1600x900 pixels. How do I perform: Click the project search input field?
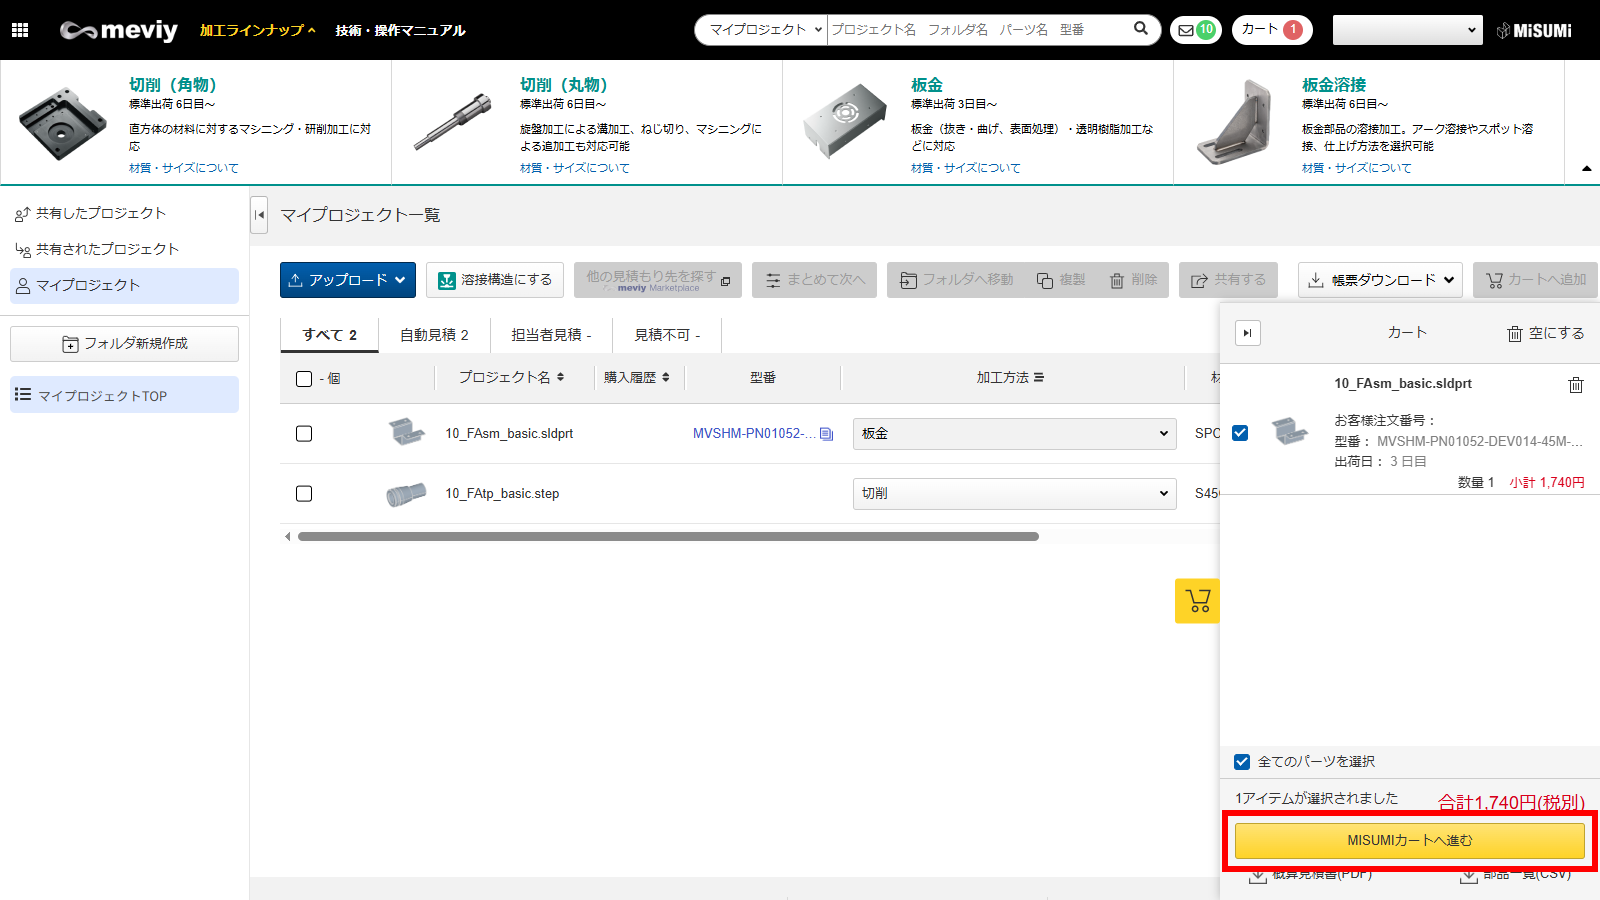978,30
